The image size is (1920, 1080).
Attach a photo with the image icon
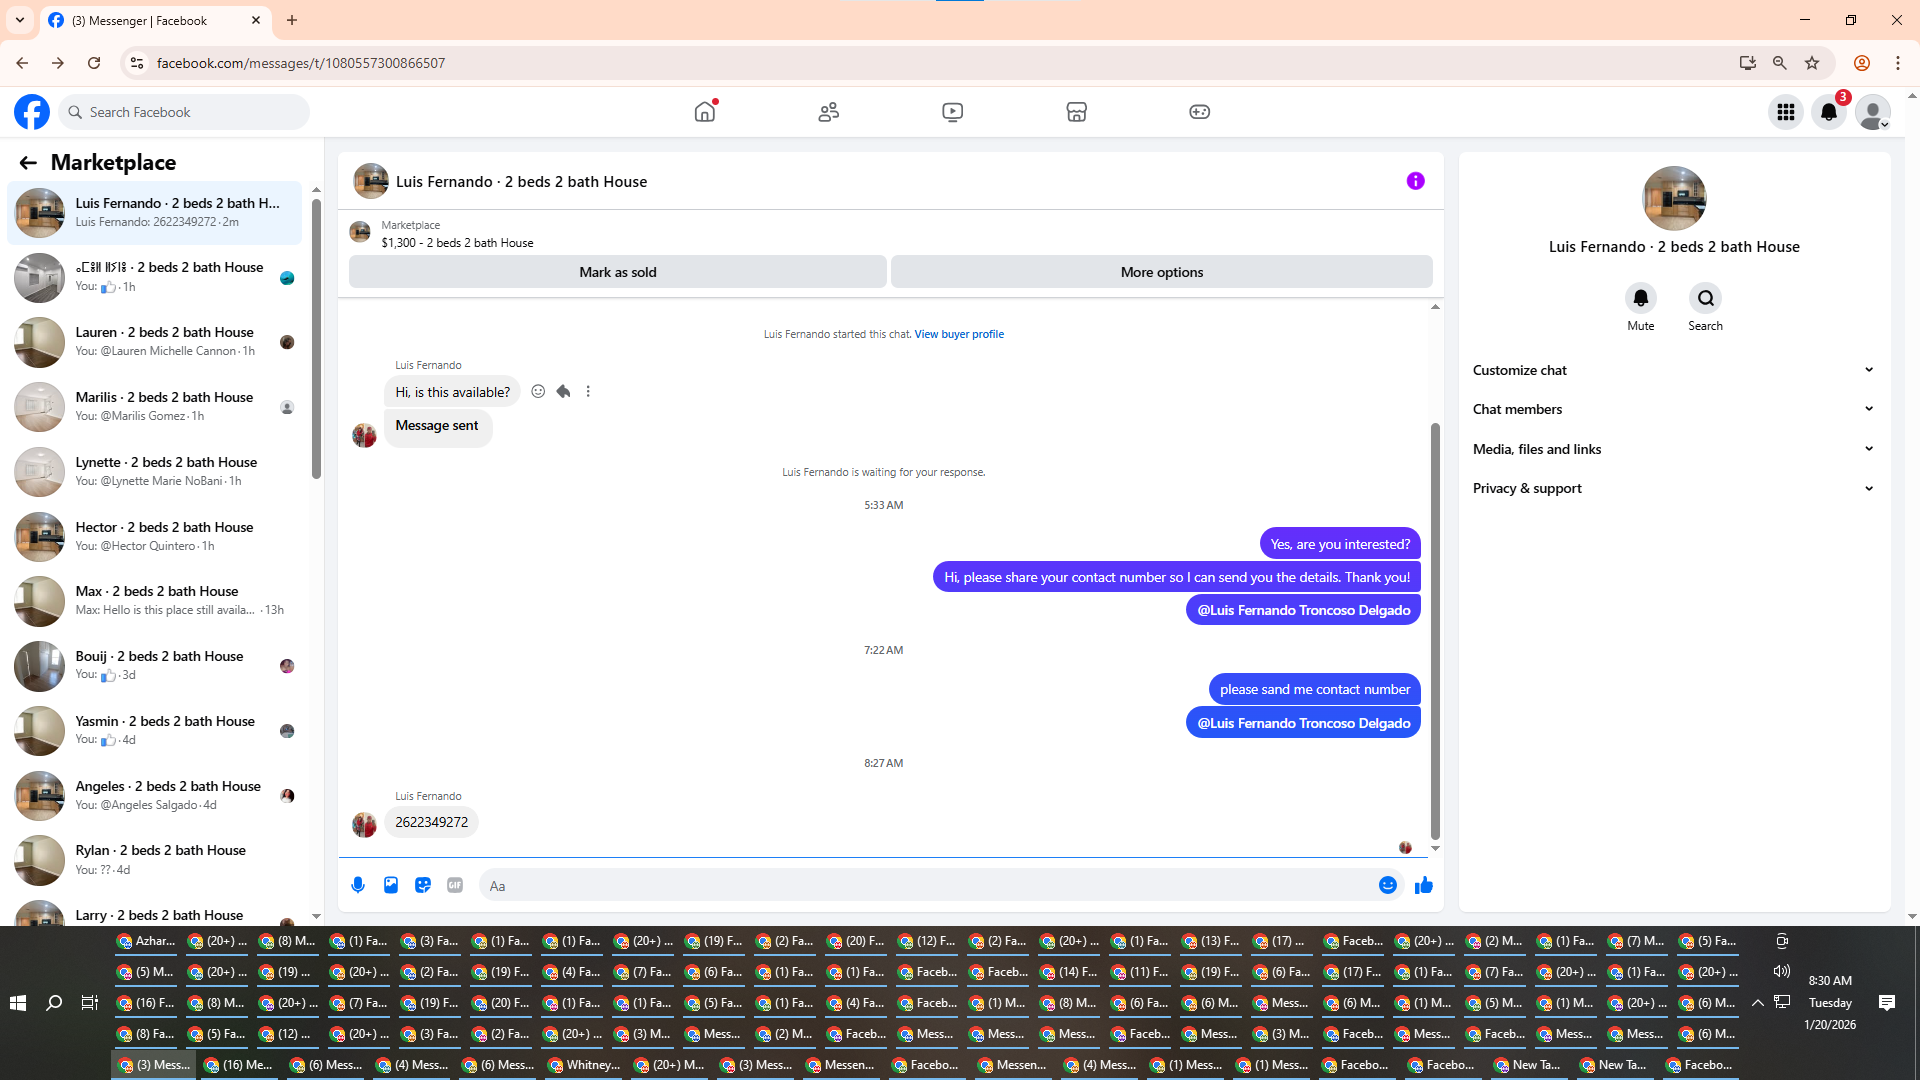click(391, 885)
